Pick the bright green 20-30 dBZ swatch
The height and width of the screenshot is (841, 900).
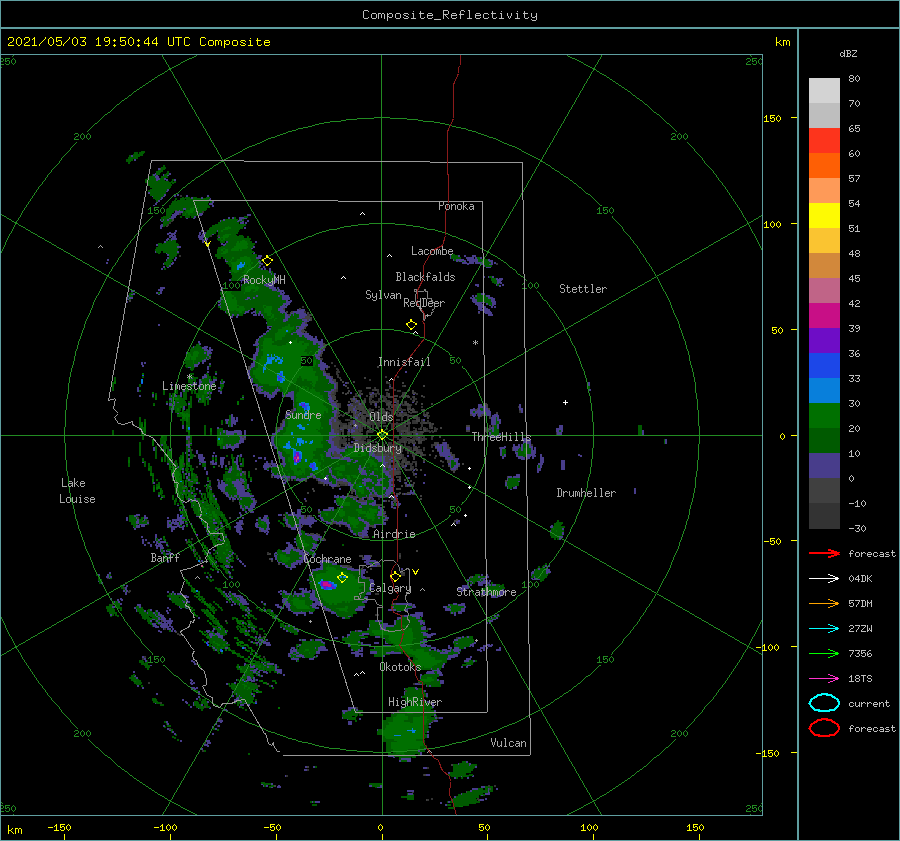824,416
